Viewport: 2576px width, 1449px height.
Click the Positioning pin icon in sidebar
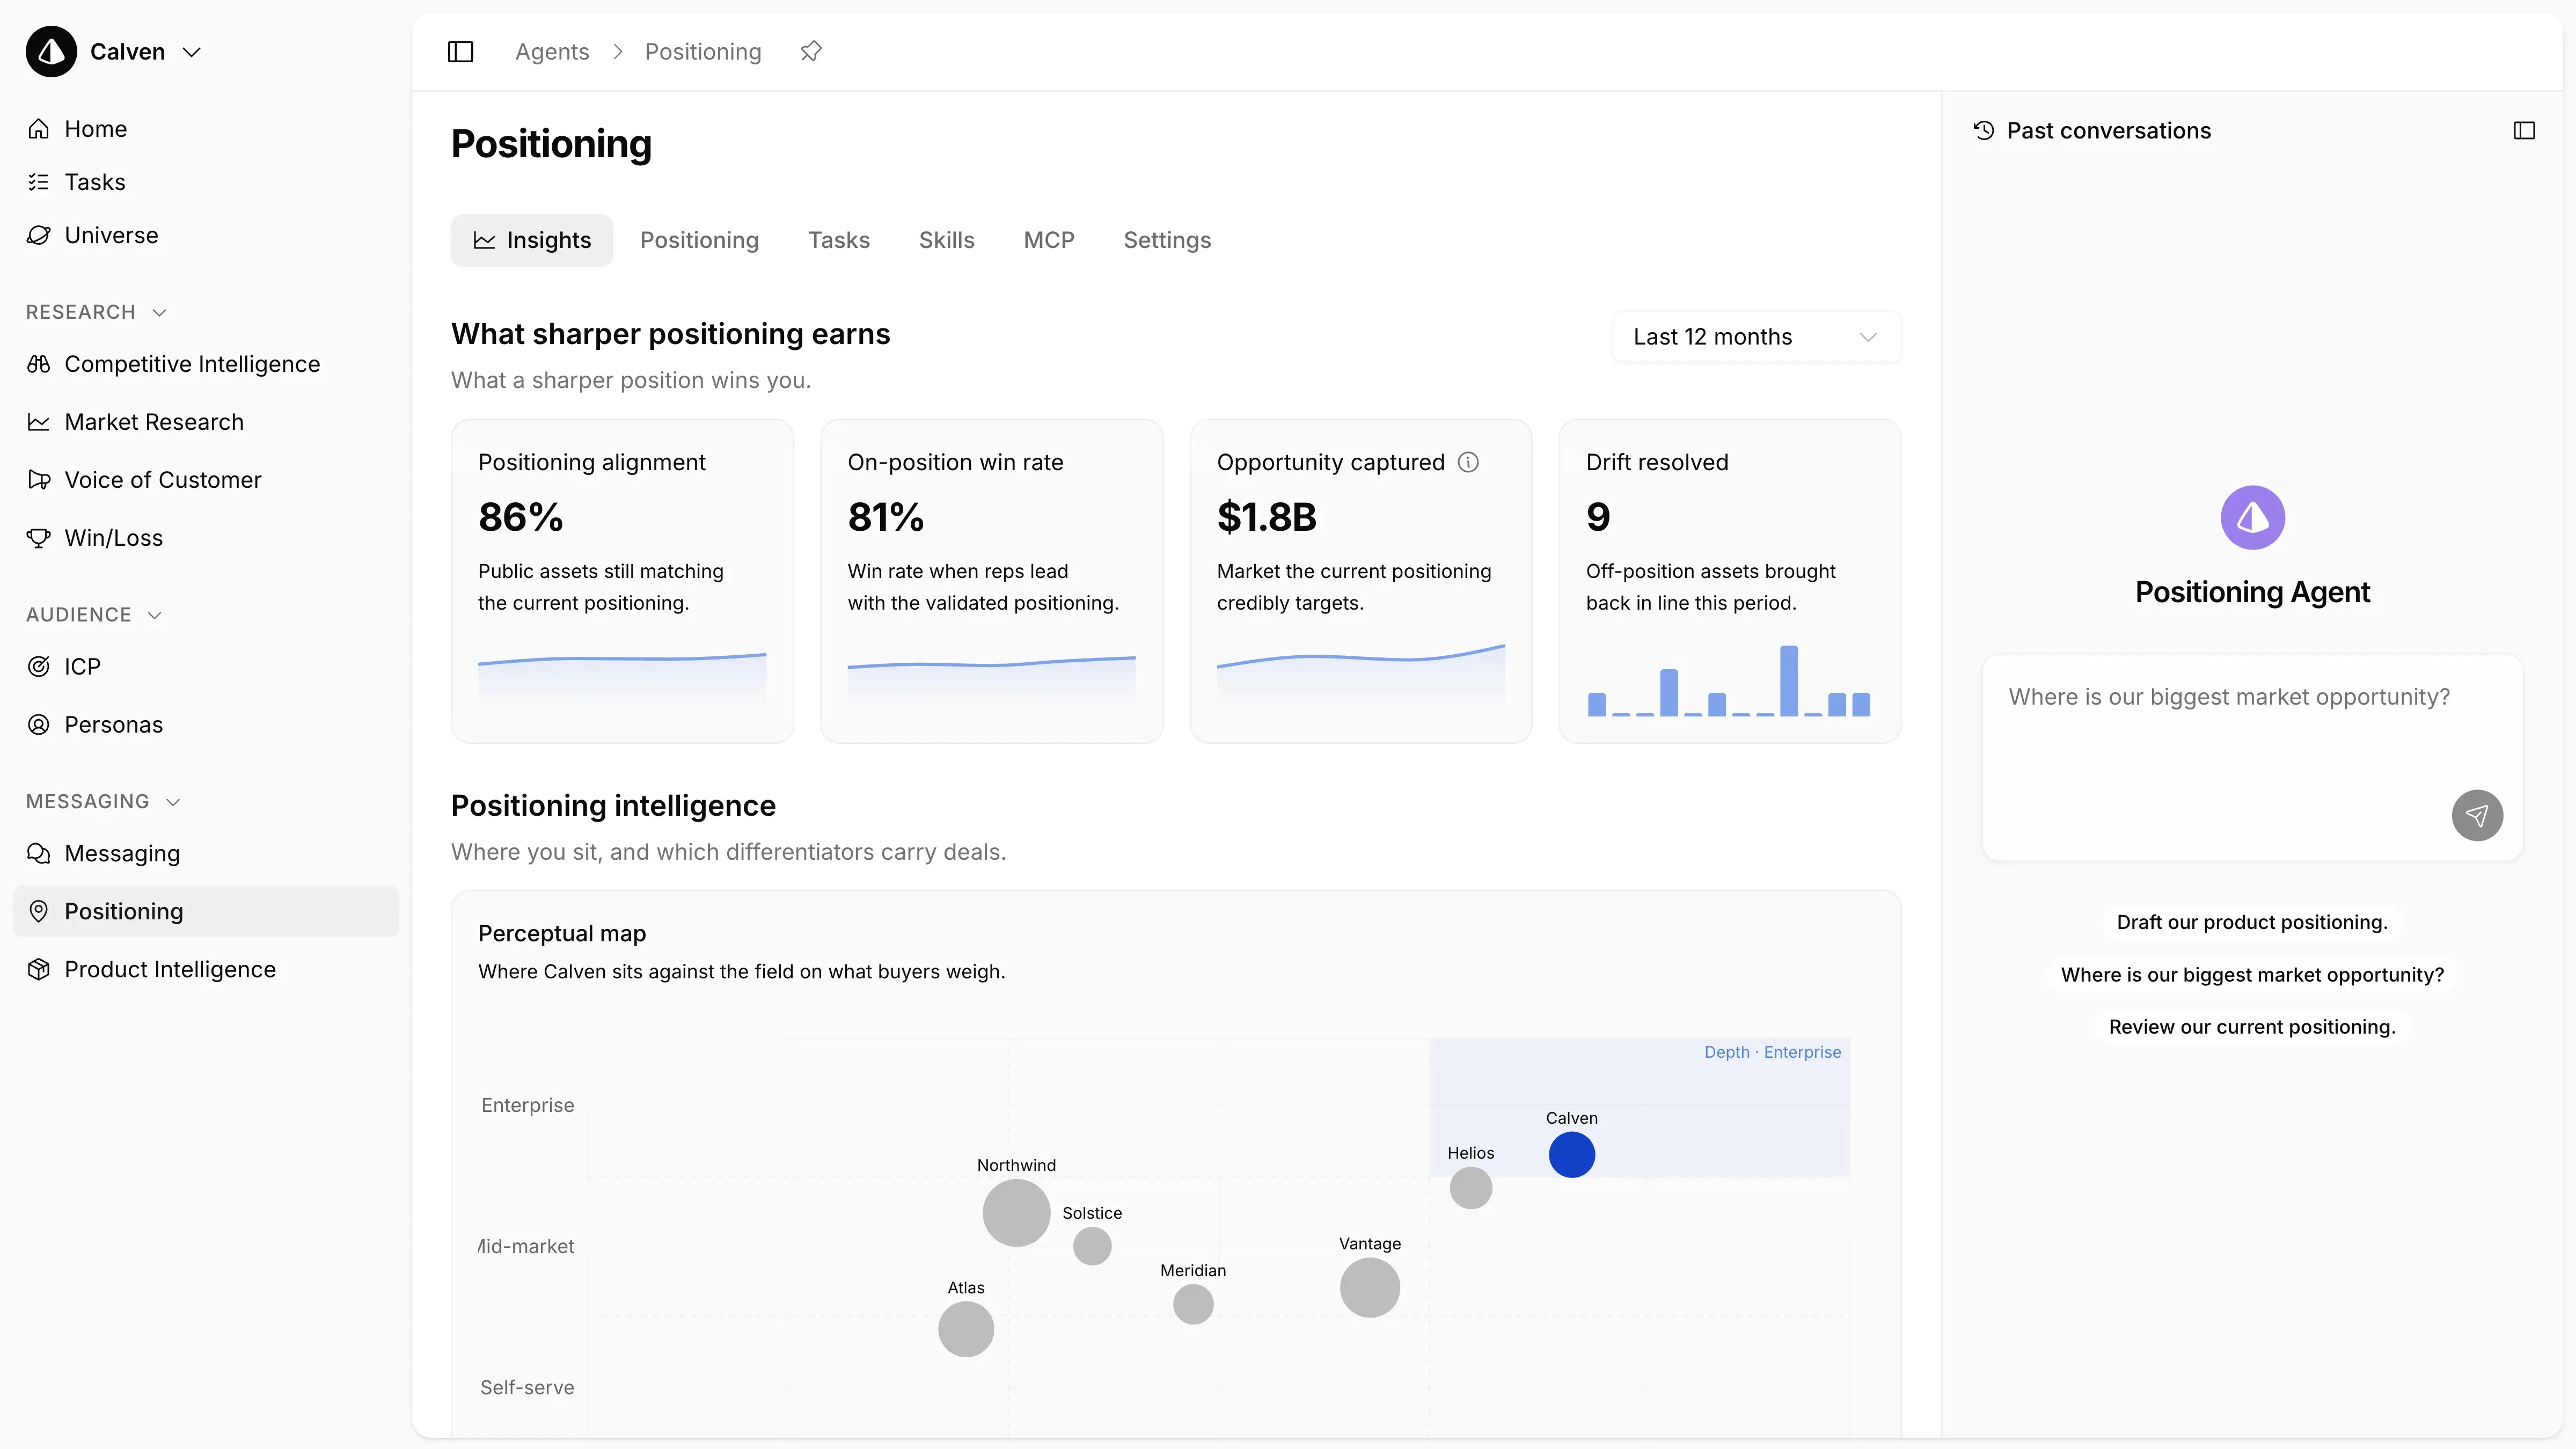pyautogui.click(x=39, y=911)
